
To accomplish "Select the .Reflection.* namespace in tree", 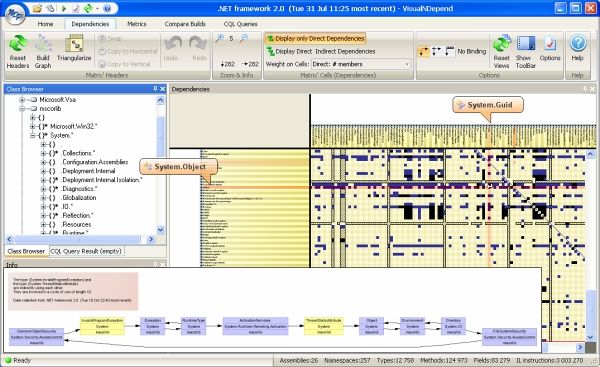I will pyautogui.click(x=77, y=215).
